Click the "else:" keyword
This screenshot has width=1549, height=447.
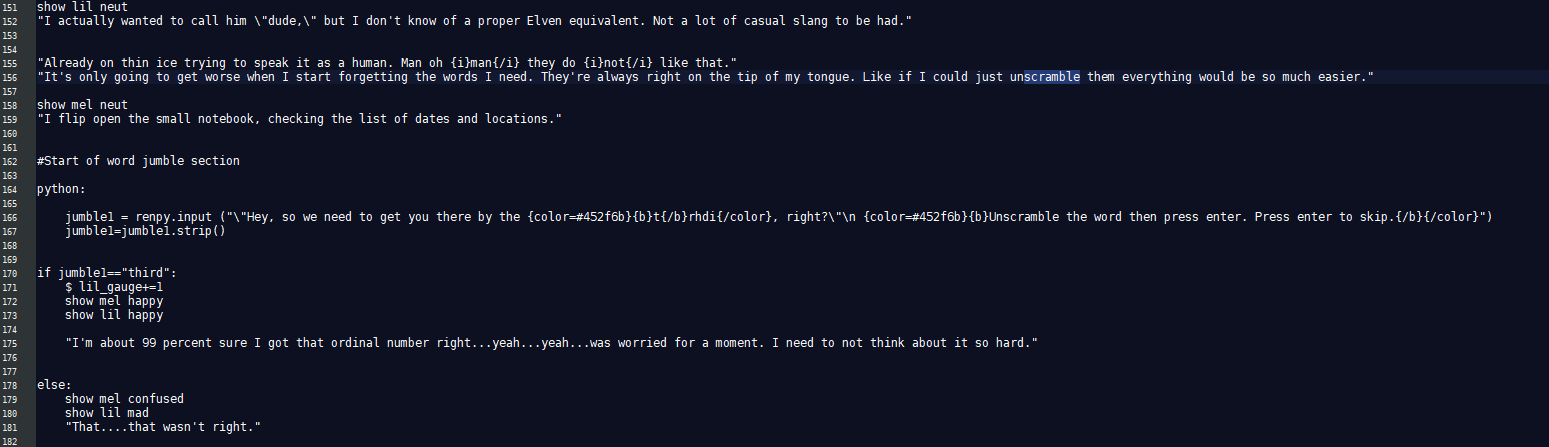coord(55,384)
